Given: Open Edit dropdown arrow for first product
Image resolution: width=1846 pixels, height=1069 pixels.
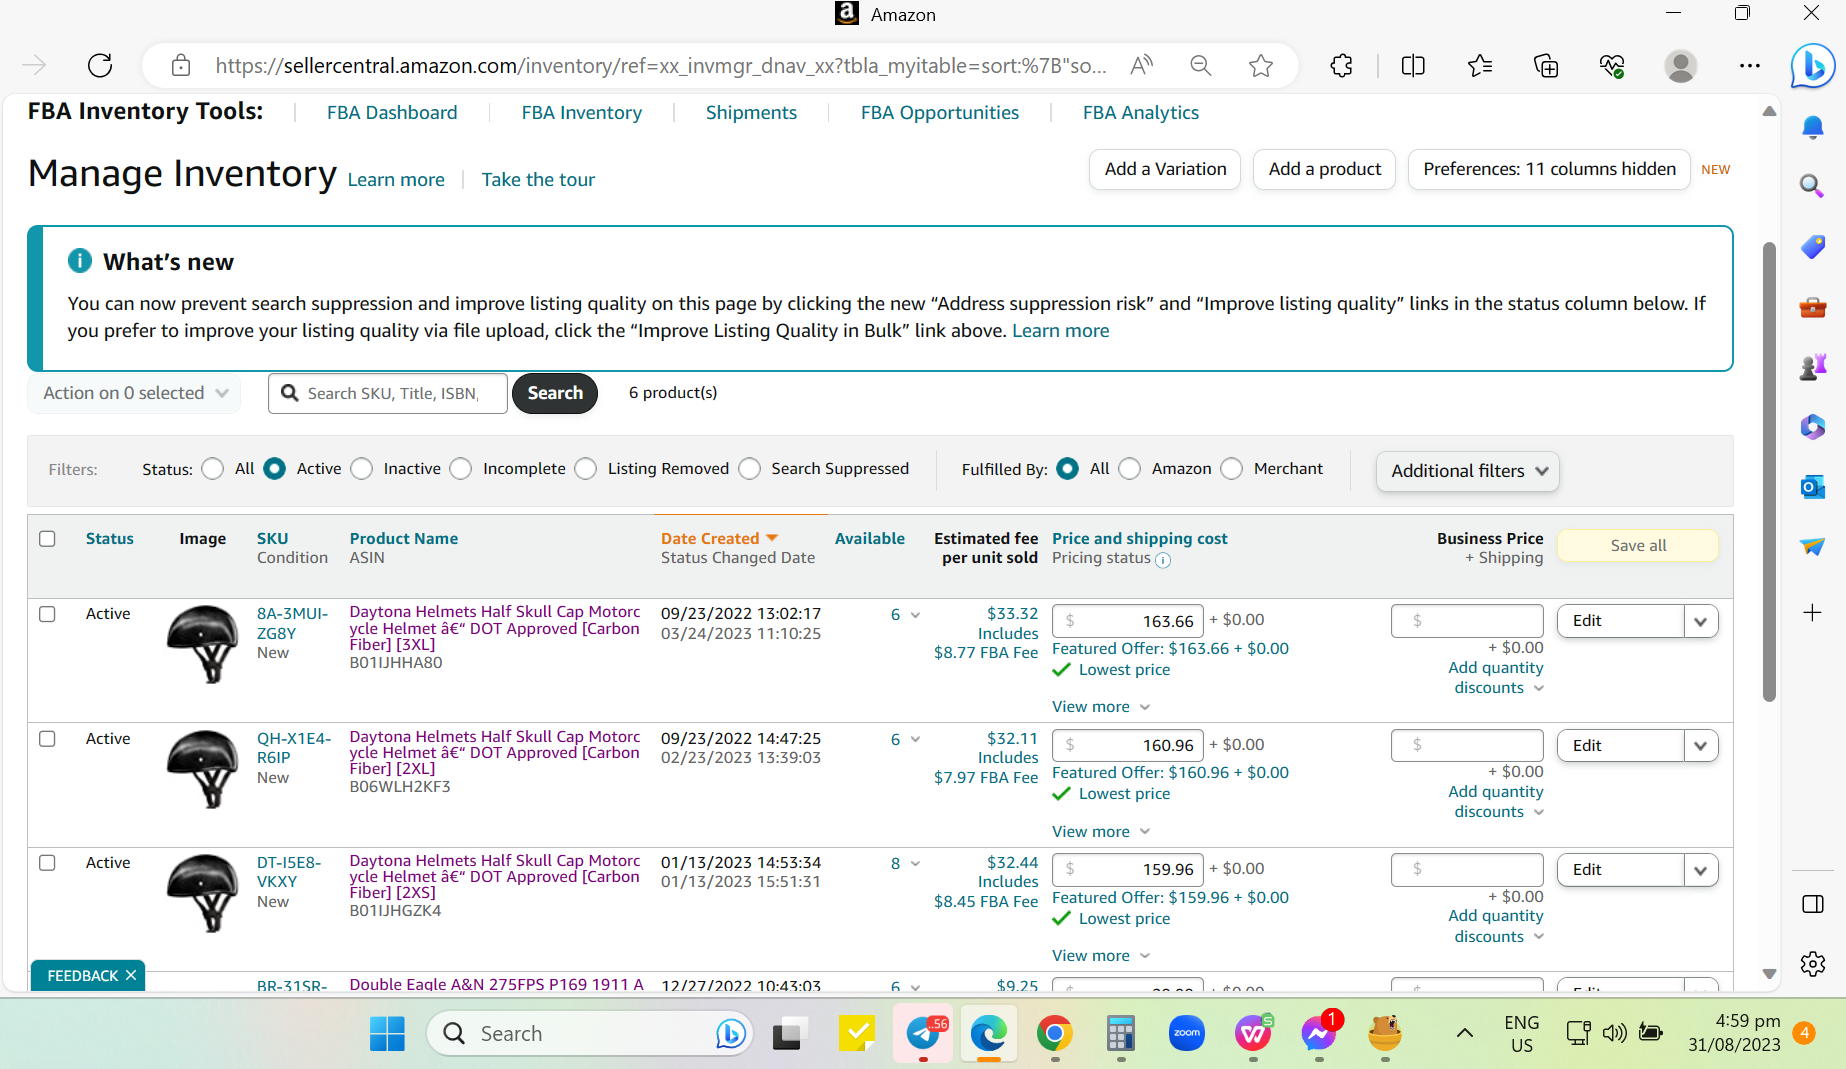Looking at the screenshot, I should click(1700, 621).
